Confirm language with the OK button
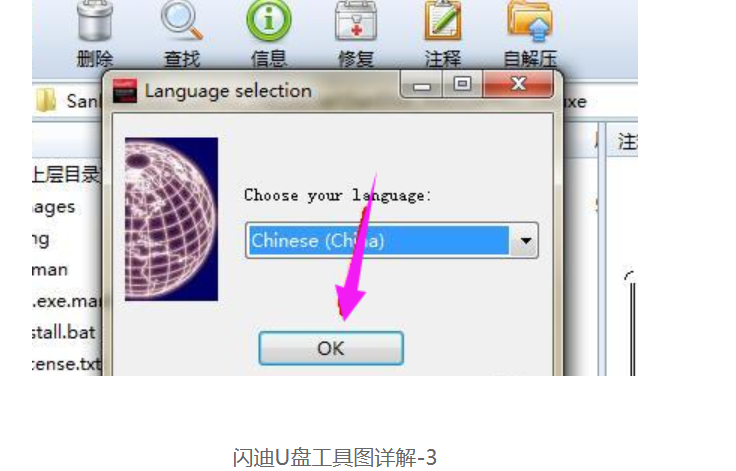736x471 pixels. click(x=331, y=348)
